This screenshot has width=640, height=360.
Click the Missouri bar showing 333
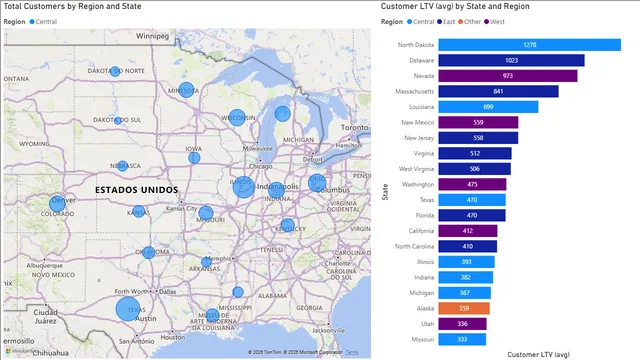tap(462, 340)
